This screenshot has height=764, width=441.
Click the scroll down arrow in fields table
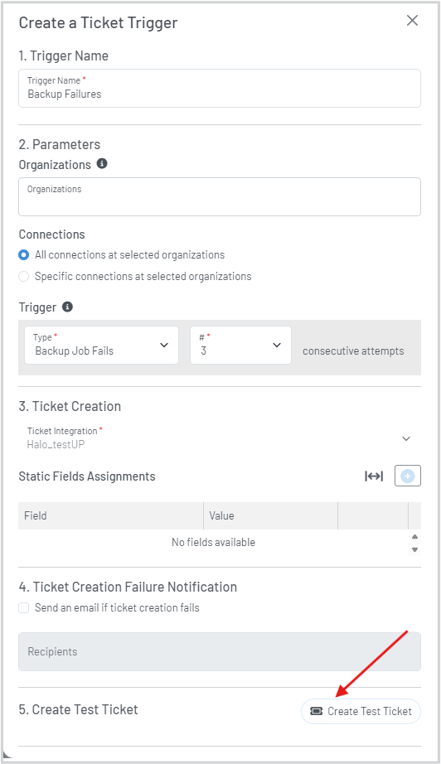(x=415, y=550)
